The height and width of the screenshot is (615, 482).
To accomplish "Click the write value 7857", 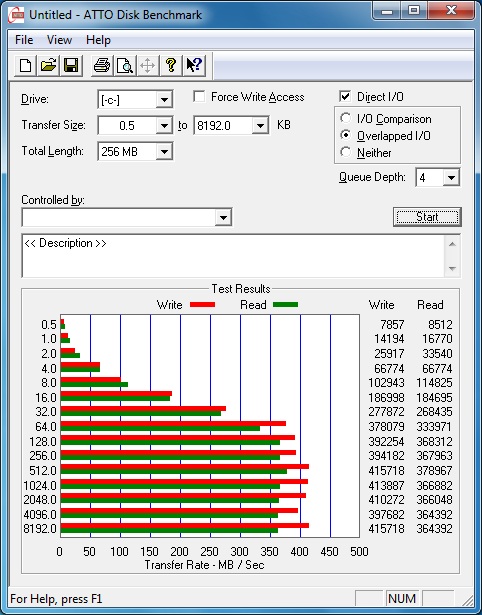I will pyautogui.click(x=392, y=324).
